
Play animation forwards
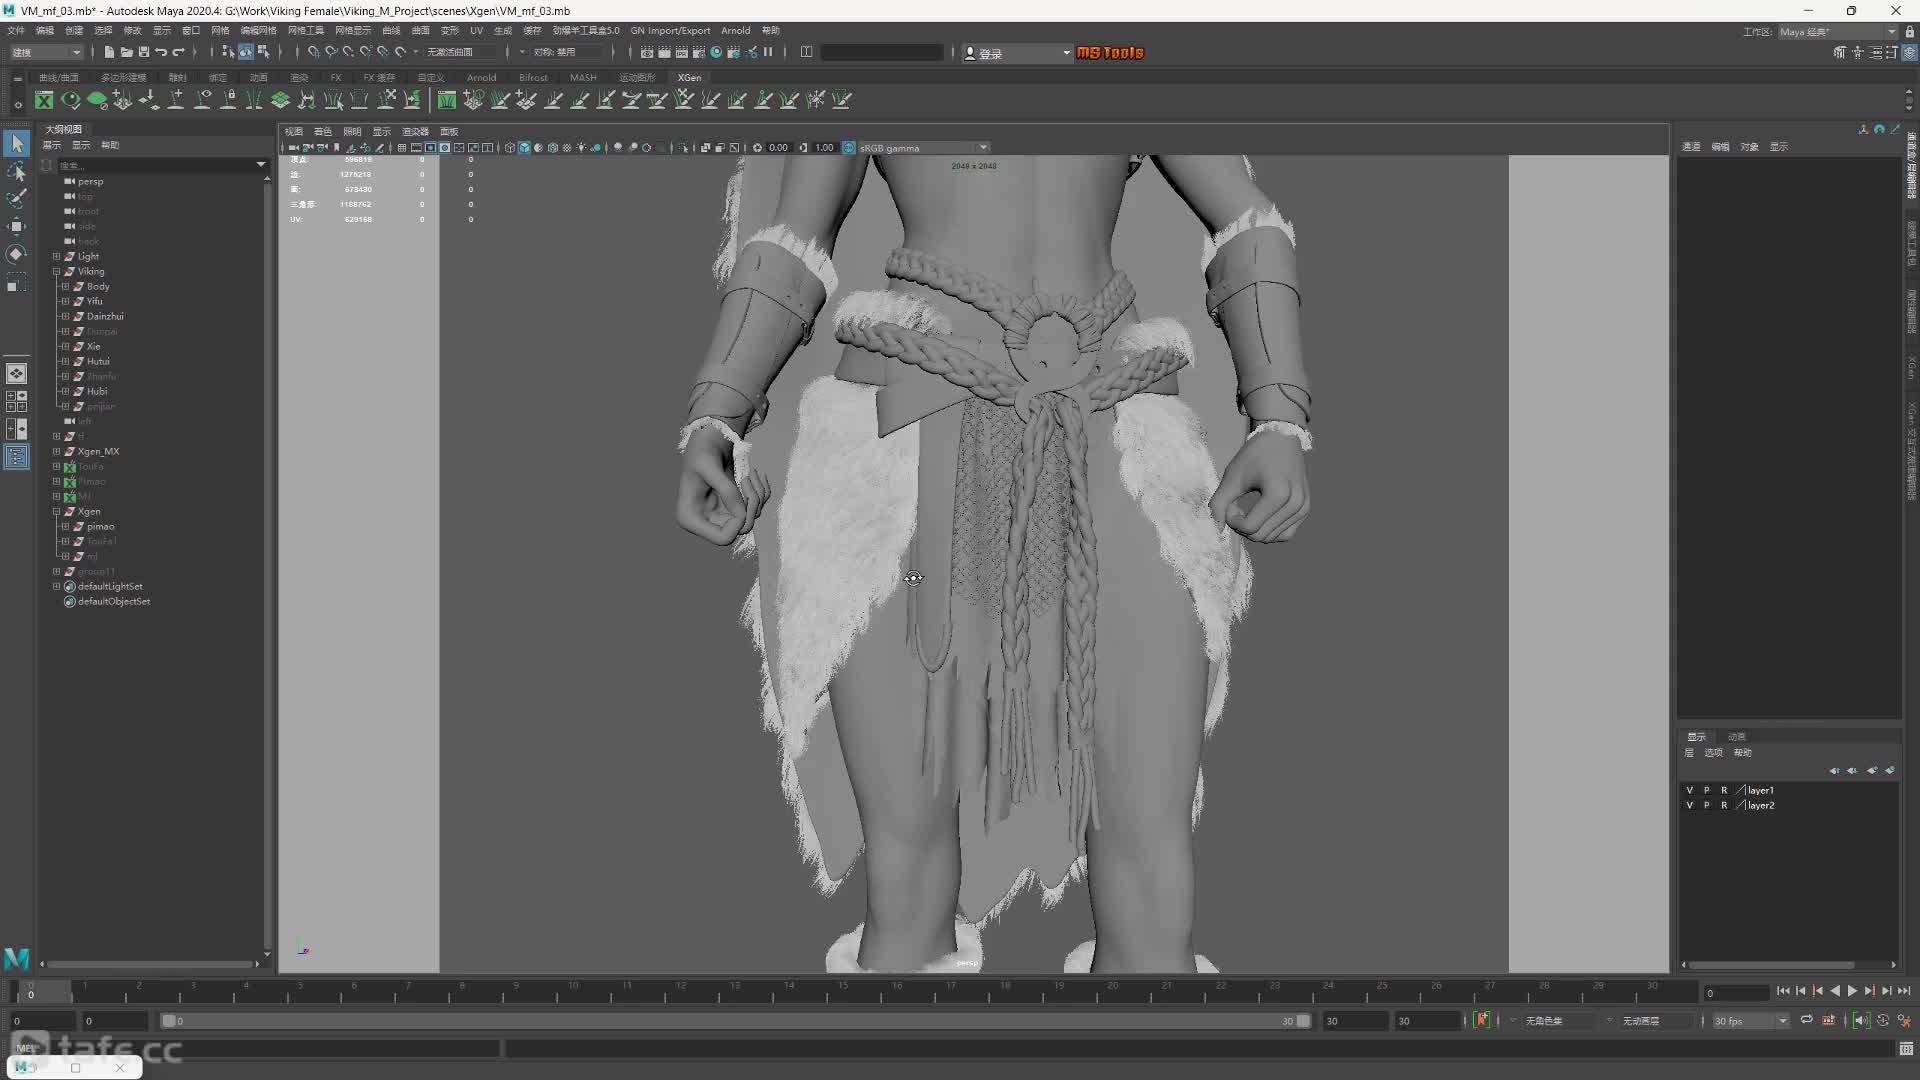click(1852, 991)
